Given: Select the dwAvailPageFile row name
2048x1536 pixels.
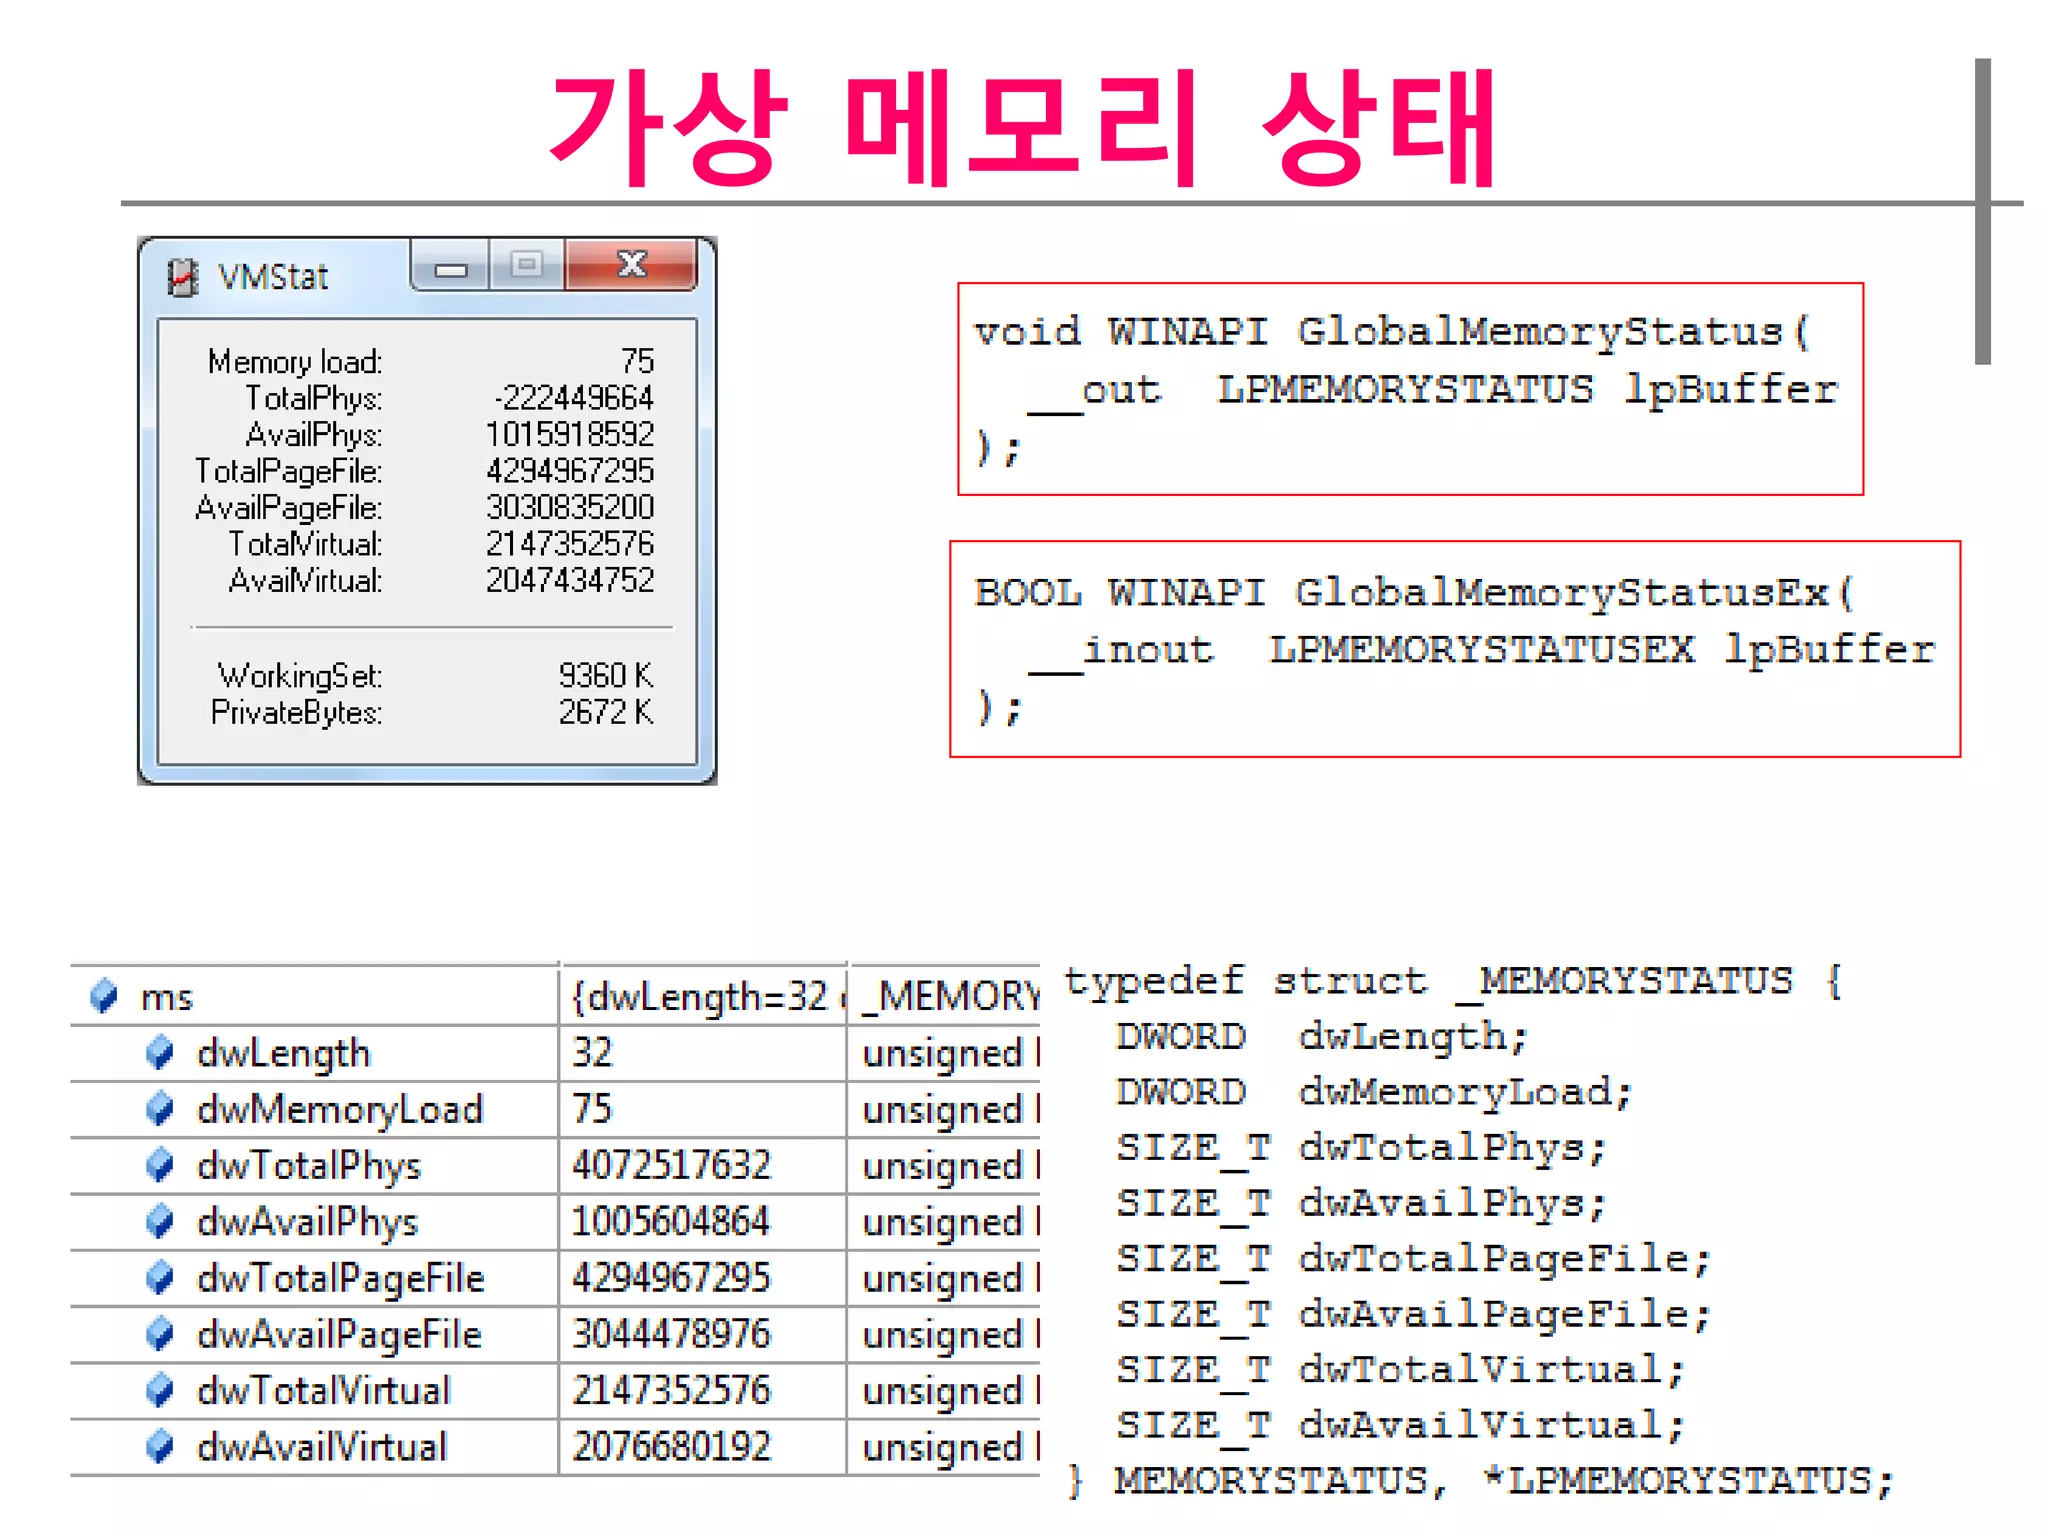Looking at the screenshot, I should (339, 1336).
